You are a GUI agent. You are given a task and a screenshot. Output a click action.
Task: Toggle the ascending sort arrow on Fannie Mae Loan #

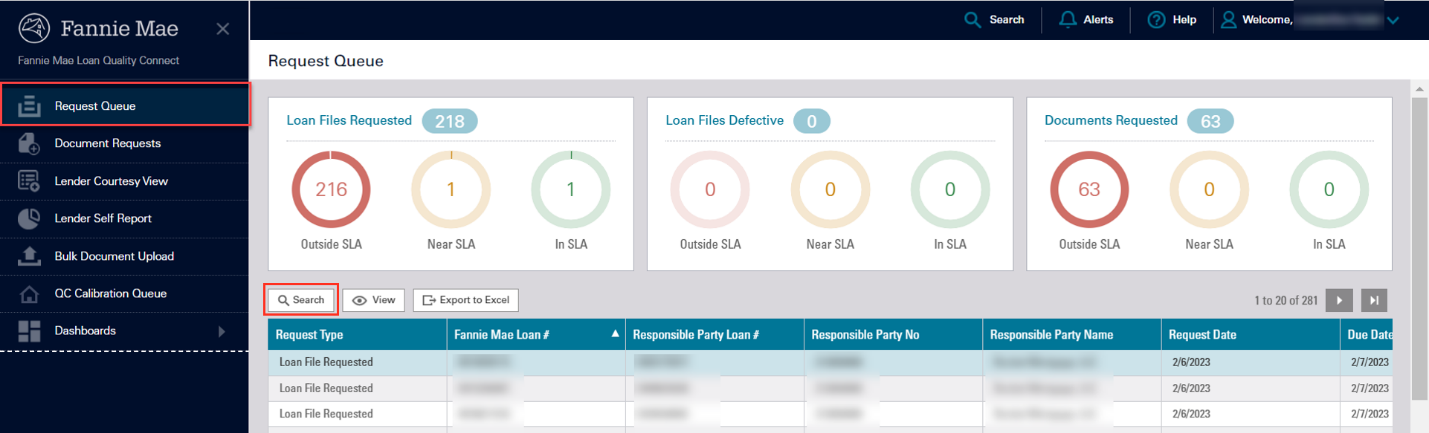pos(615,335)
